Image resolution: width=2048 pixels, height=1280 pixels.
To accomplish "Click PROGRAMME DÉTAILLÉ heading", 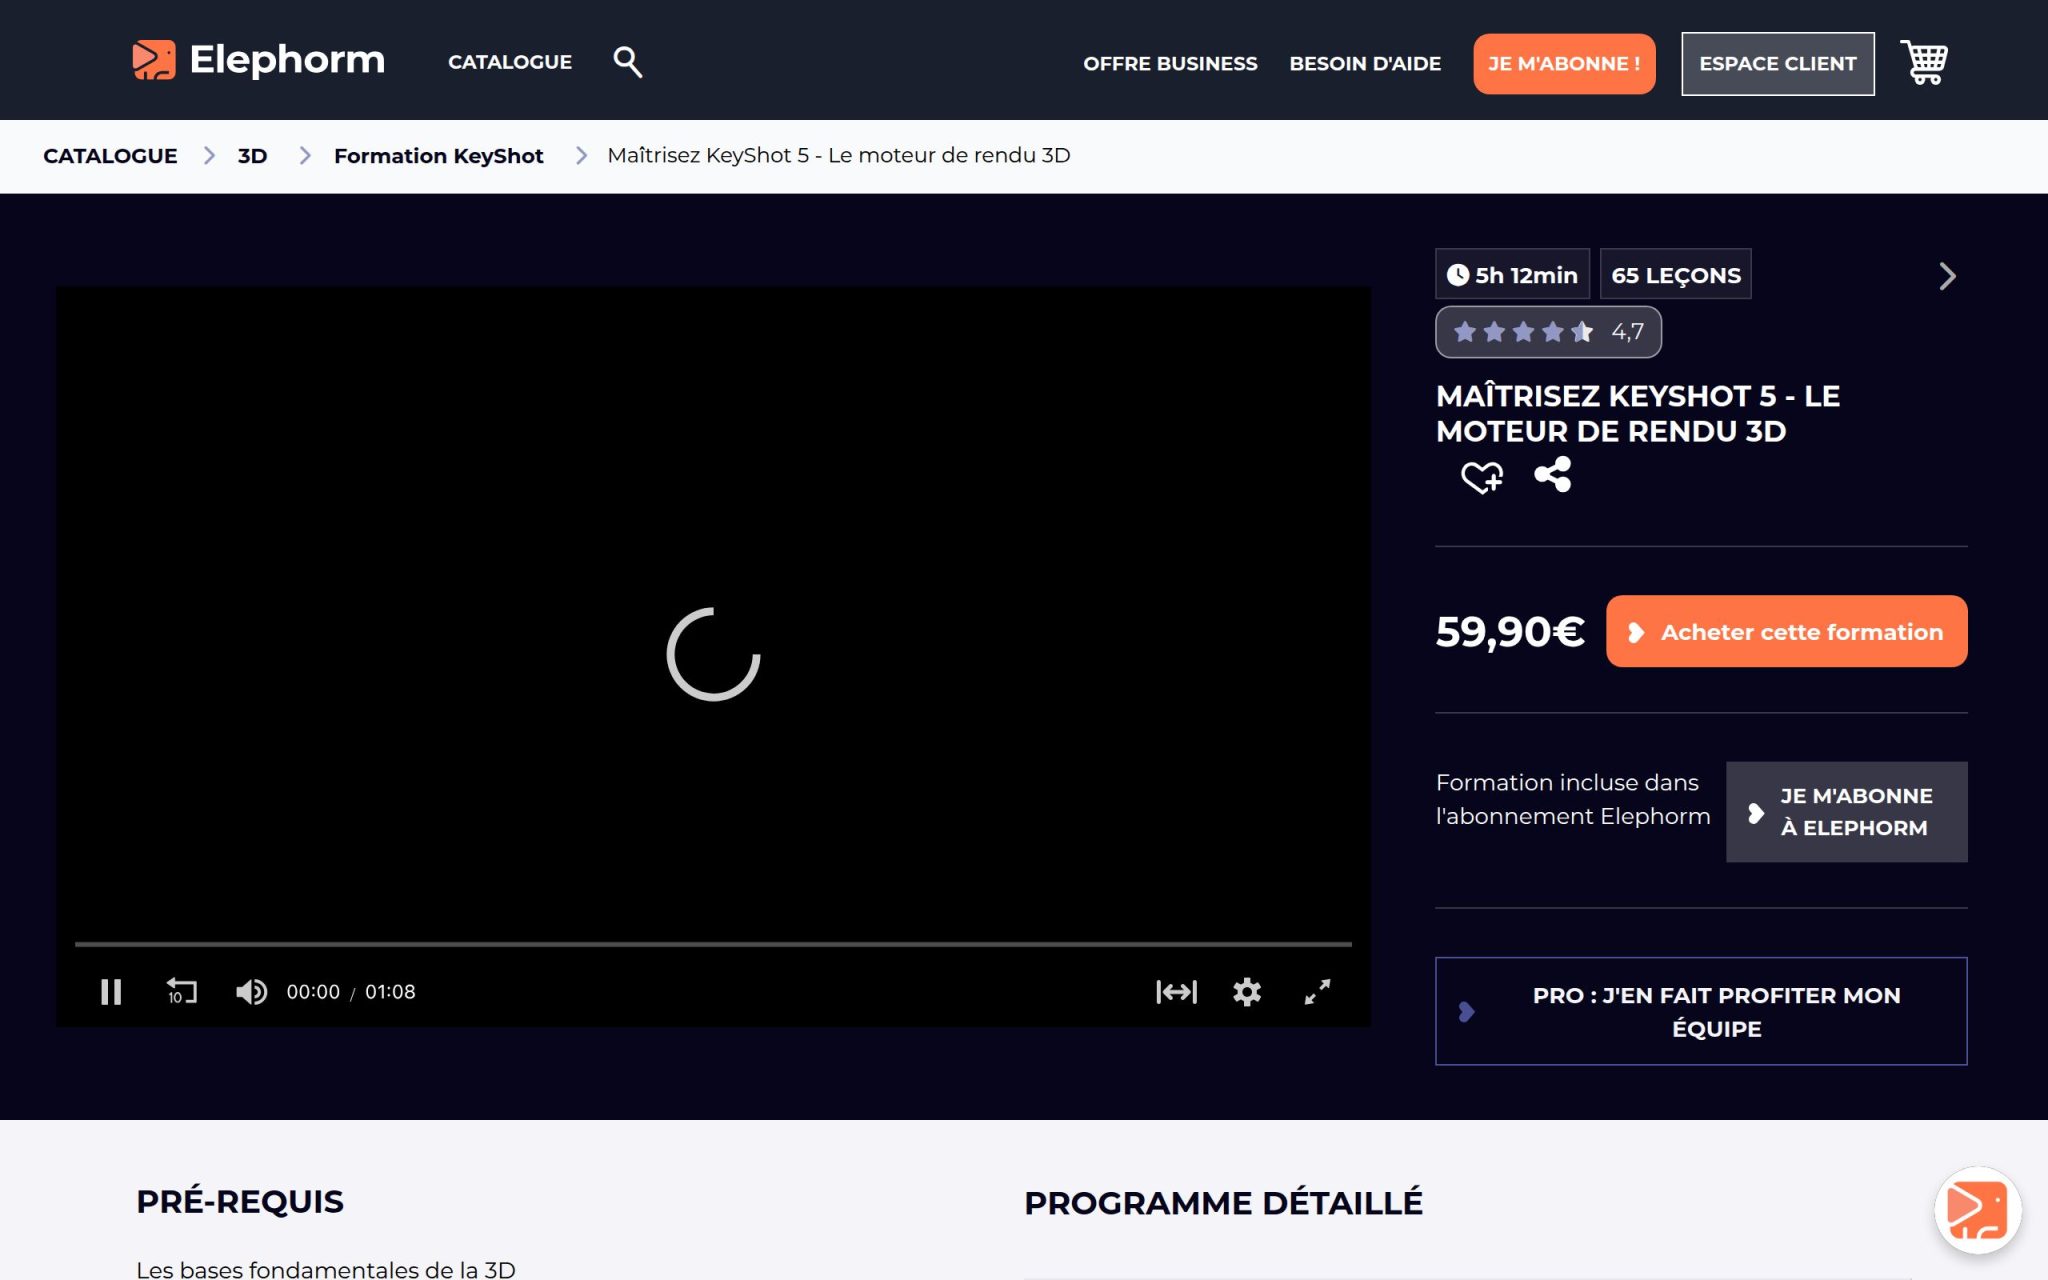I will pos(1223,1203).
